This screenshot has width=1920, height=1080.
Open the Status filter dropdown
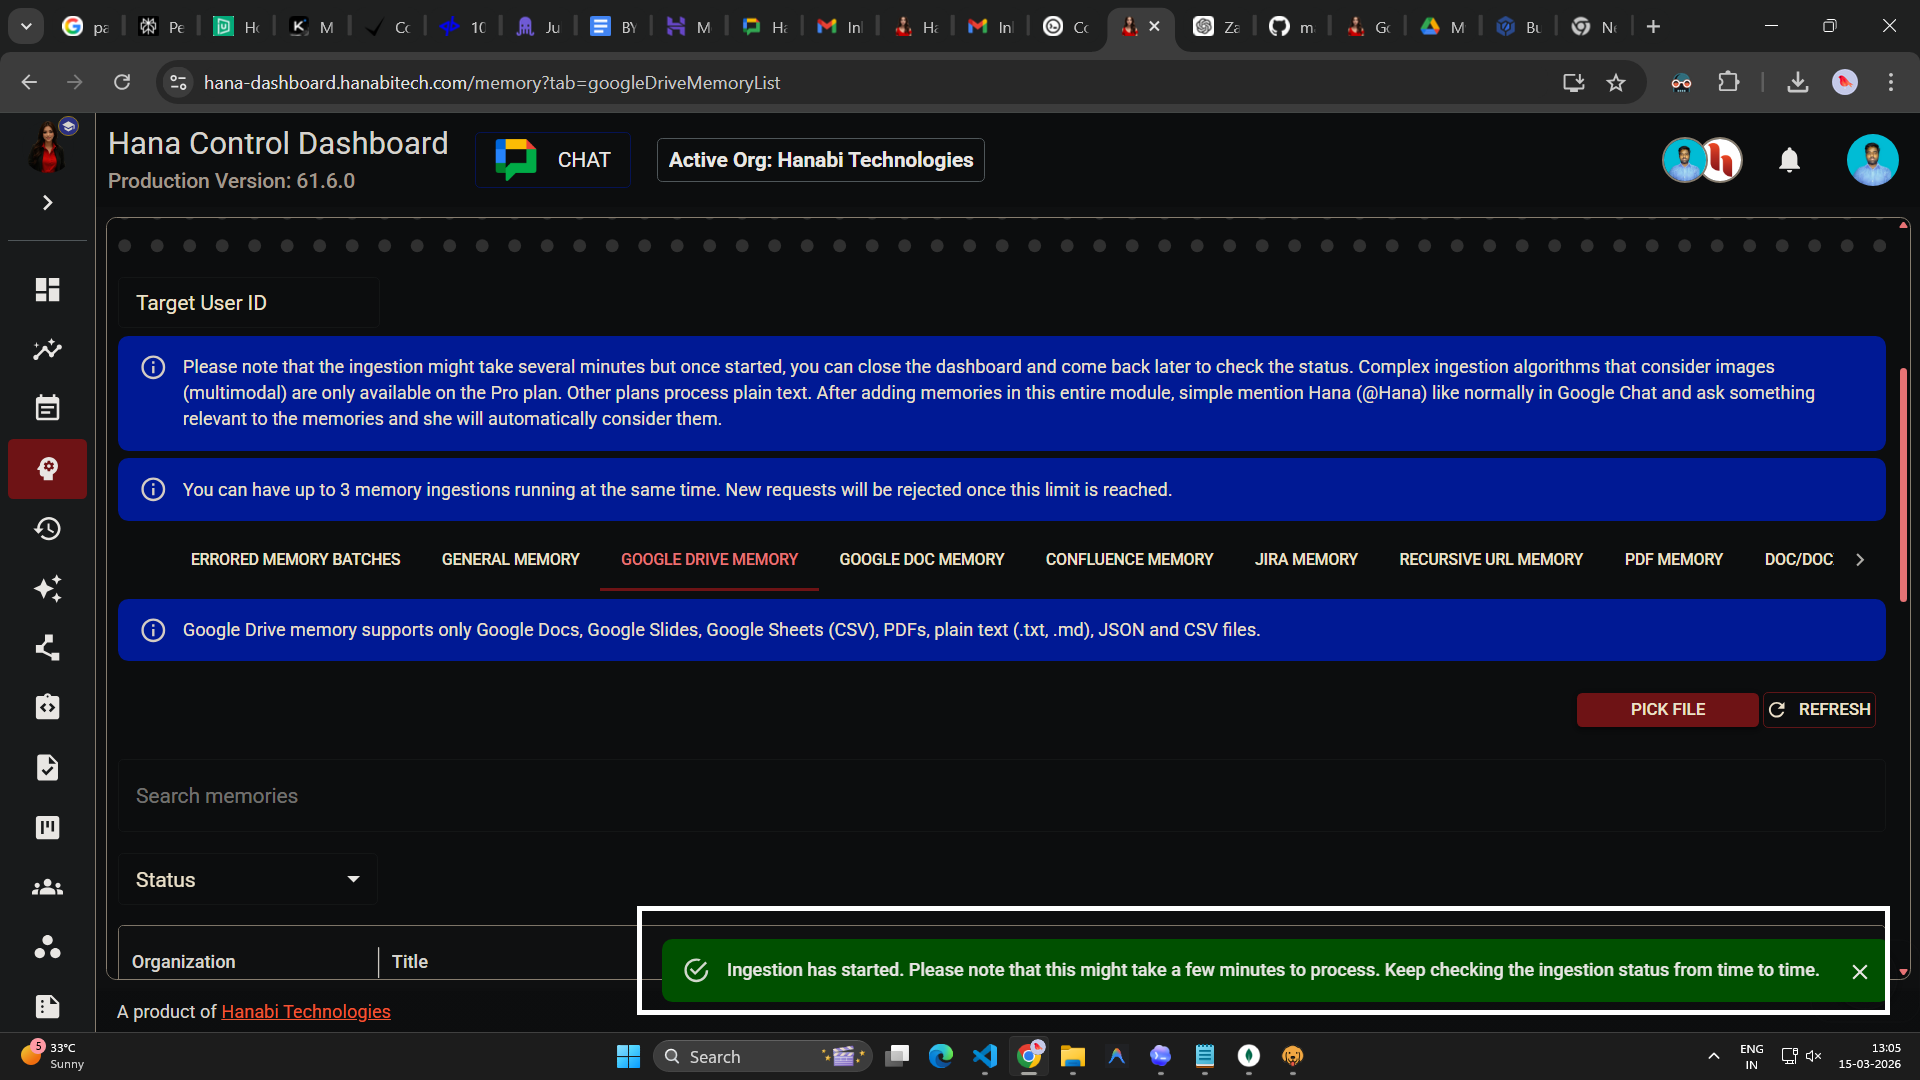point(247,879)
